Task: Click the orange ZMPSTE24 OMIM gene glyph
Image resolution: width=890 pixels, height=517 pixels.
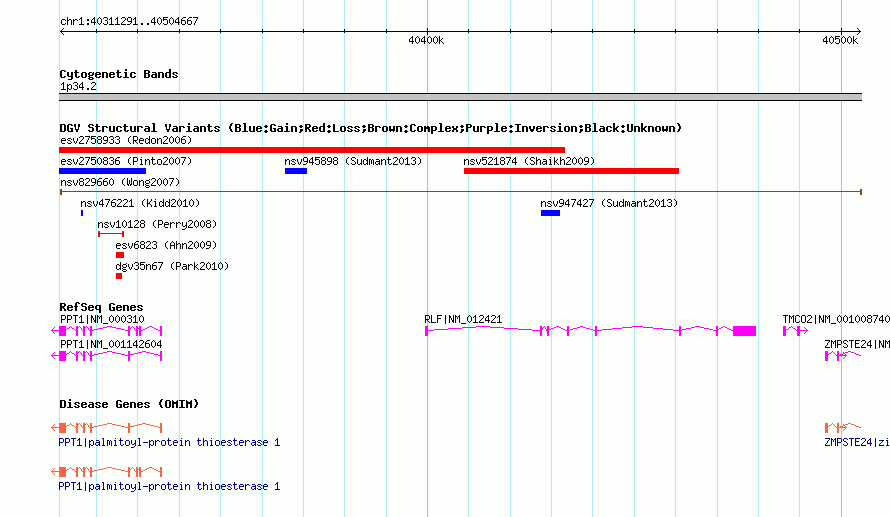Action: [x=843, y=427]
